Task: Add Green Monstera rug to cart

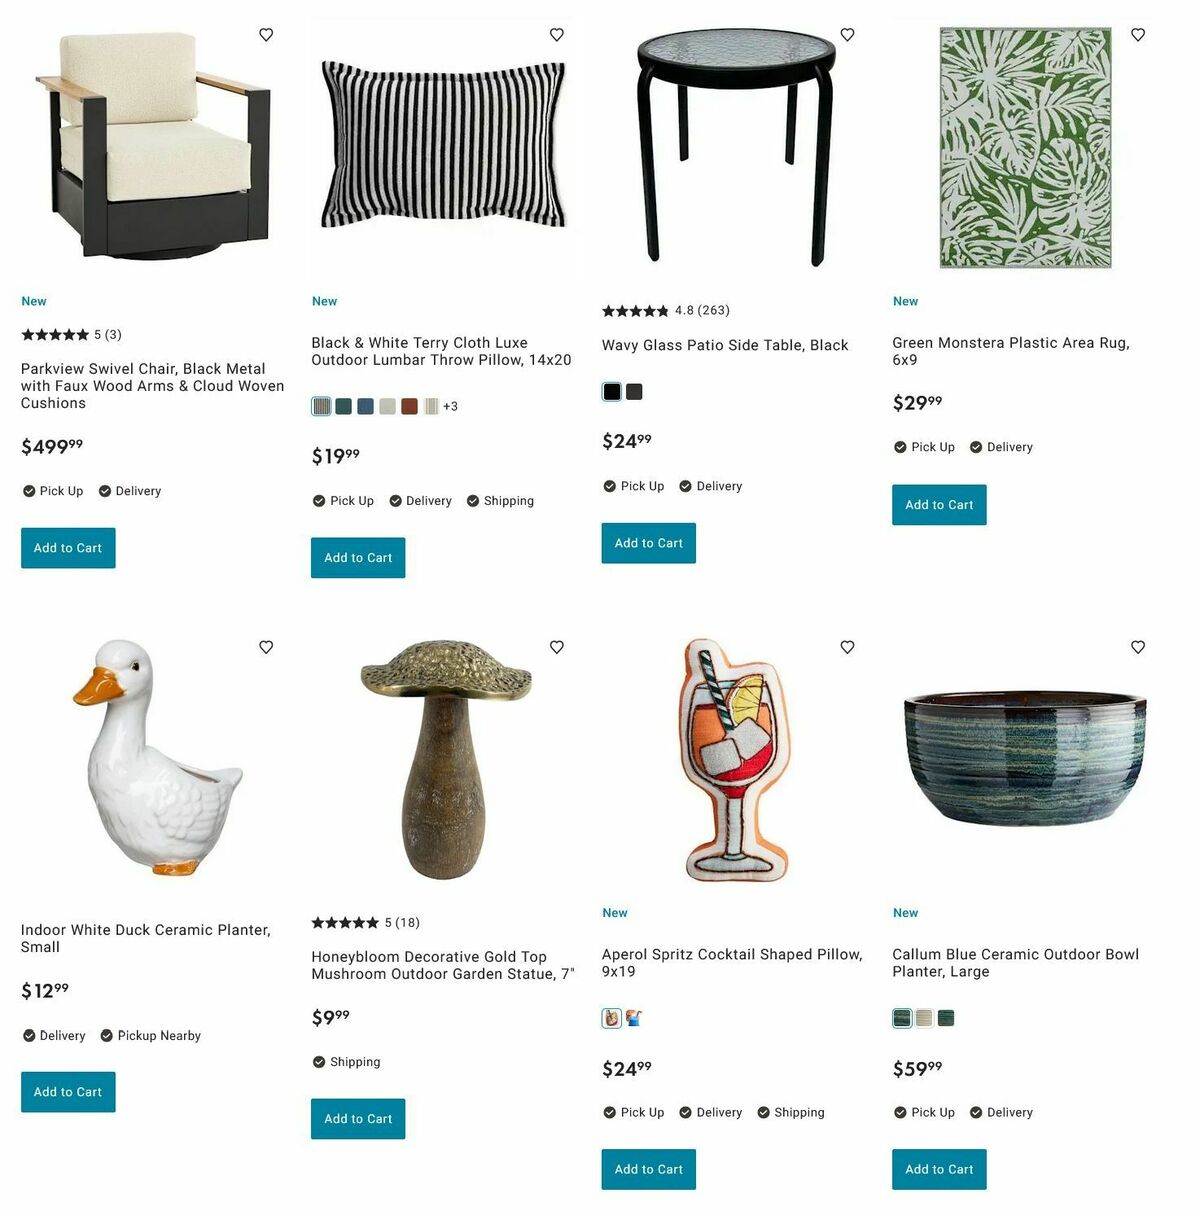Action: click(x=939, y=505)
